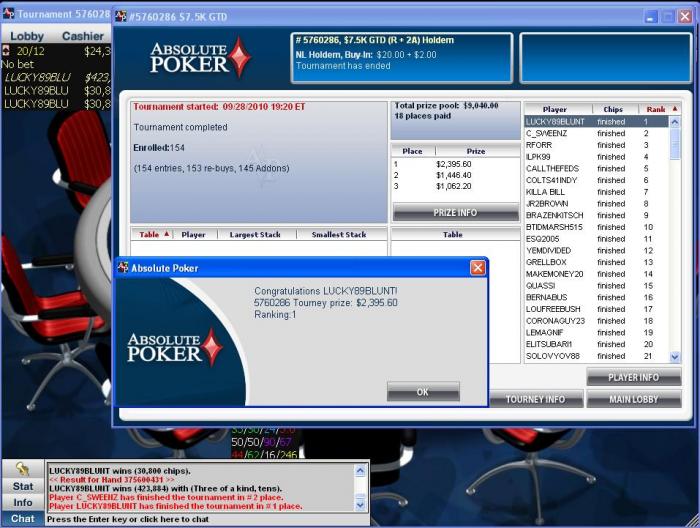The height and width of the screenshot is (528, 700).
Task: Click the Absolute Poker logo in lobby header
Action: tap(200, 58)
